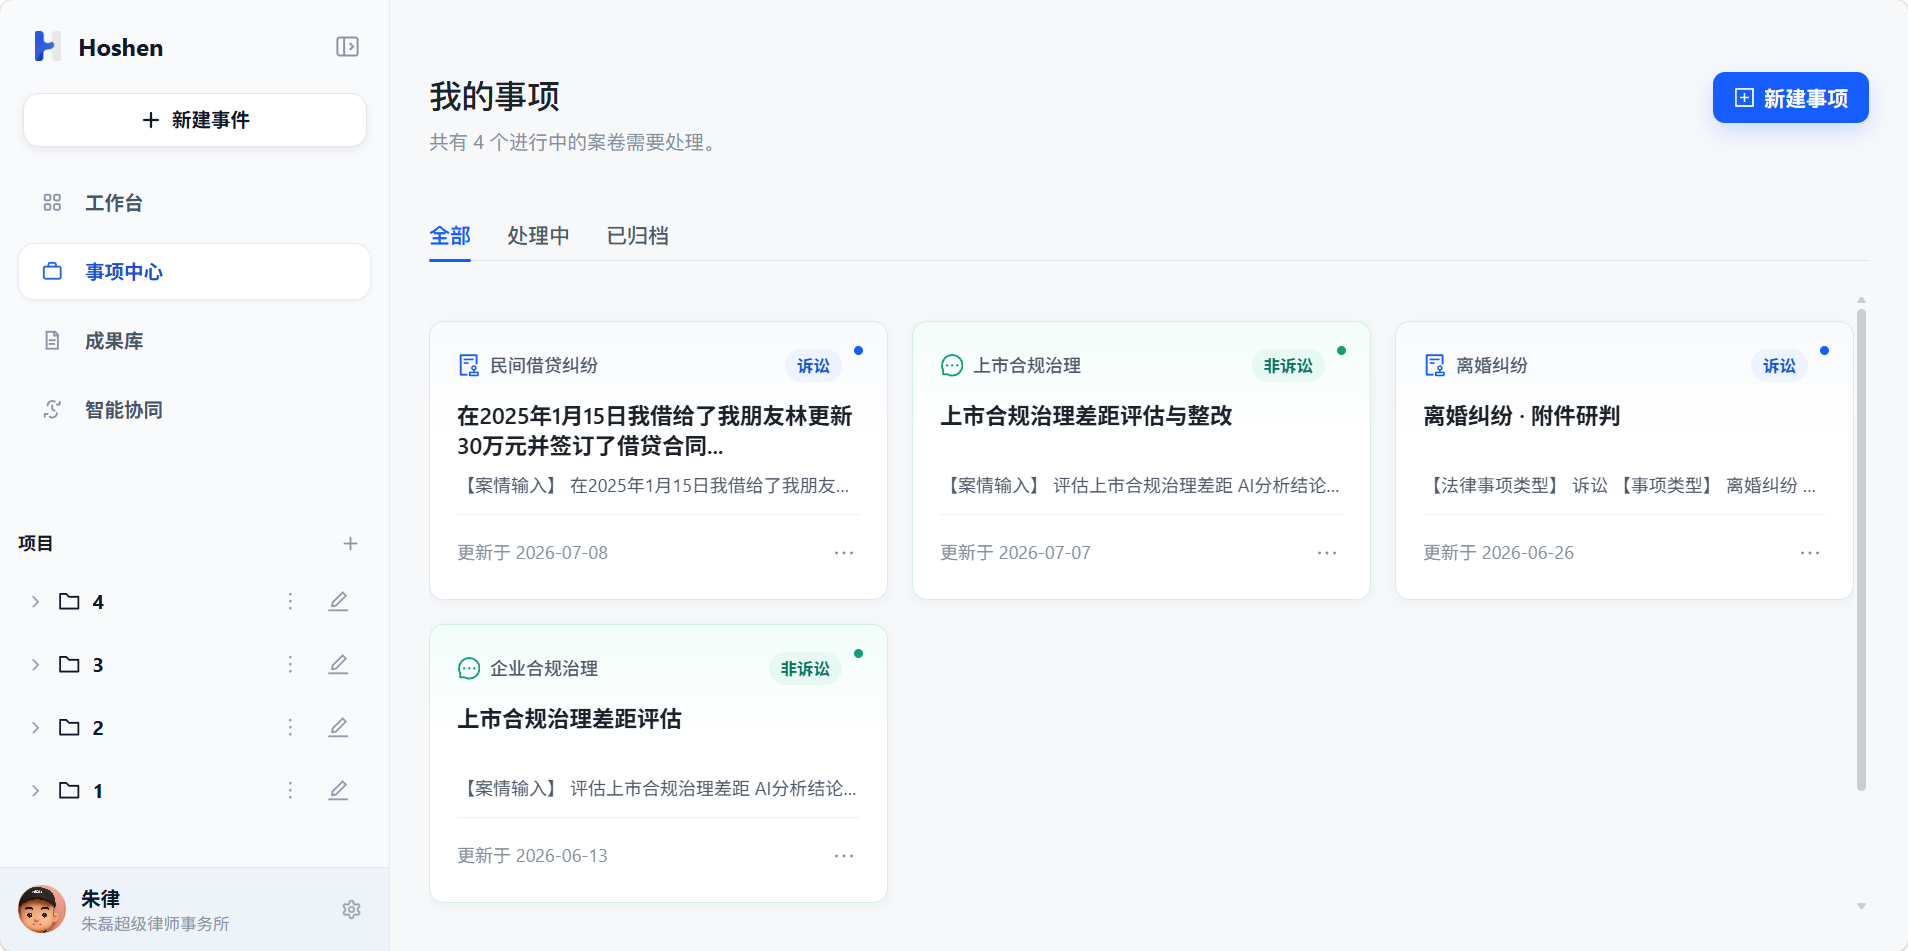The image size is (1908, 951).
Task: Open 工作台 in the sidebar
Action: coord(195,203)
